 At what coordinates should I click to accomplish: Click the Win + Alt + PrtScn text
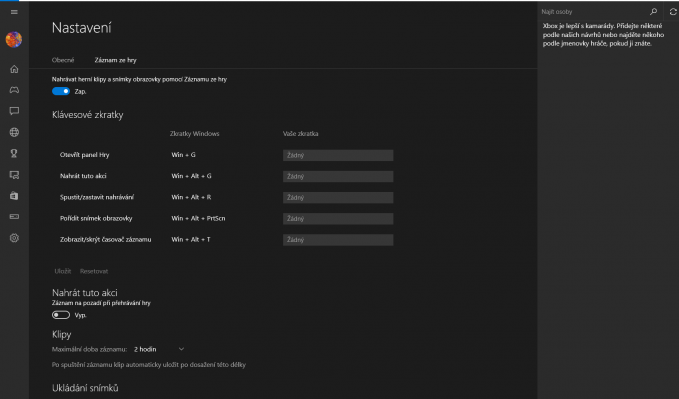coord(198,218)
